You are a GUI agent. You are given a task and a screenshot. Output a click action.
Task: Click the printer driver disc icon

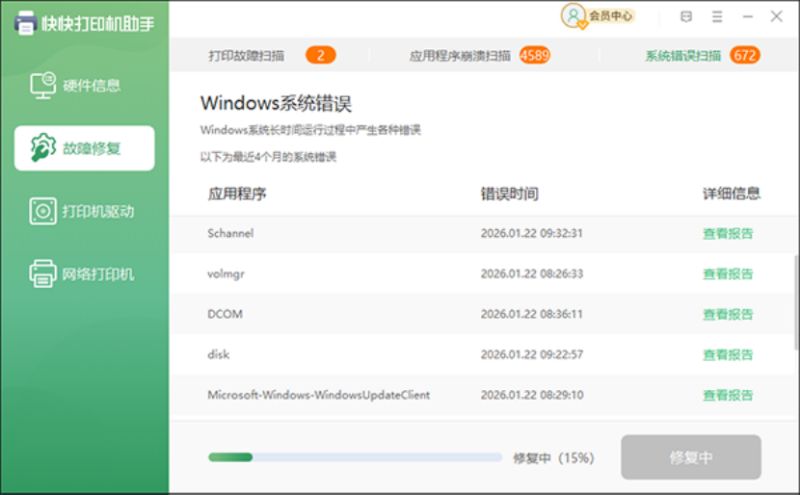coord(43,211)
